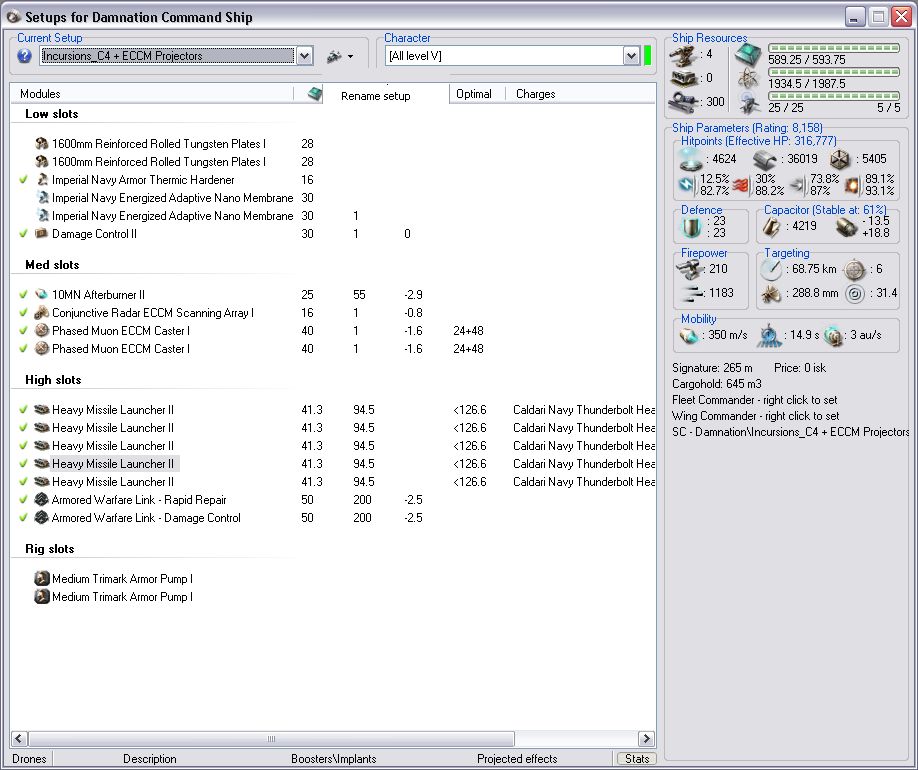Click the scroll right arrow button
The image size is (918, 770).
[x=646, y=739]
